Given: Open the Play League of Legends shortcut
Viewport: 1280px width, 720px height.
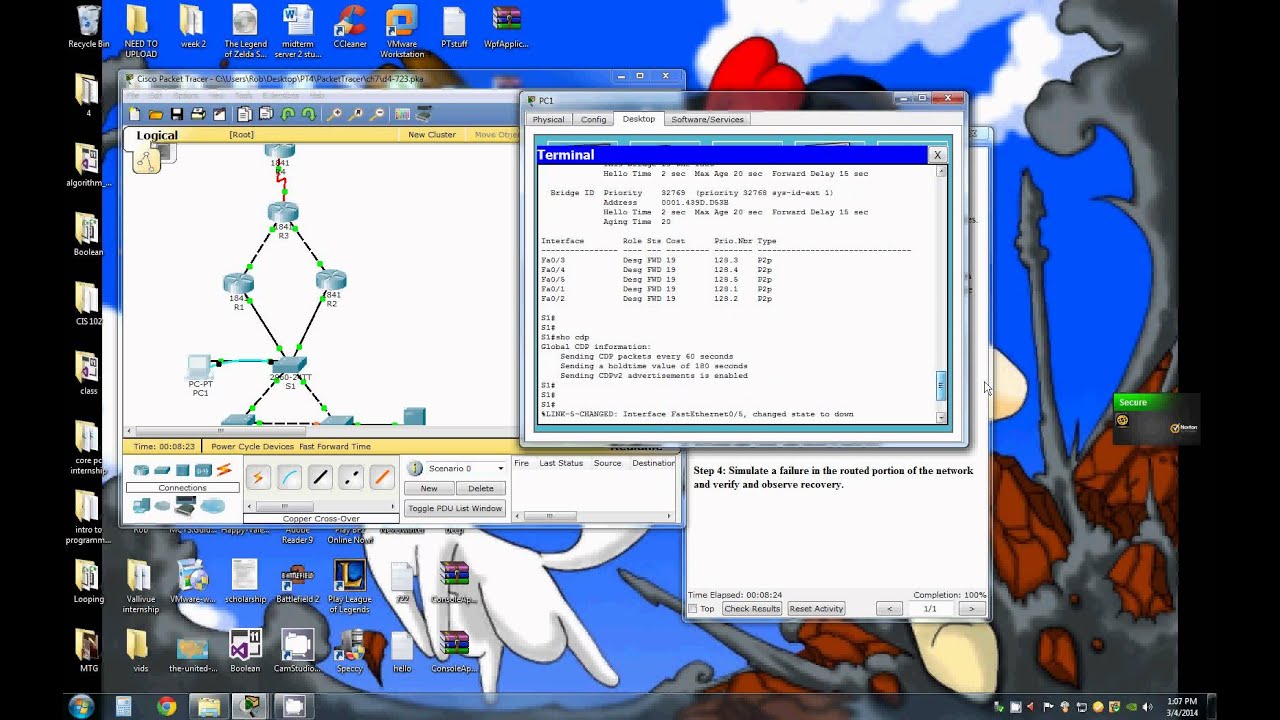Looking at the screenshot, I should pos(350,587).
